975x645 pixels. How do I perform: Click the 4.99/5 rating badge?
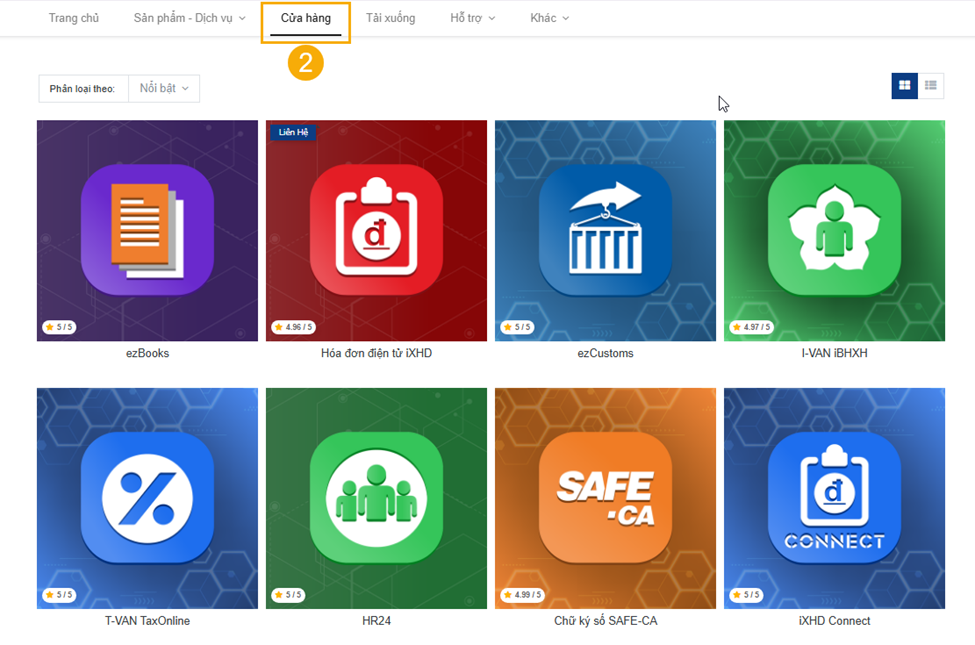tap(522, 595)
